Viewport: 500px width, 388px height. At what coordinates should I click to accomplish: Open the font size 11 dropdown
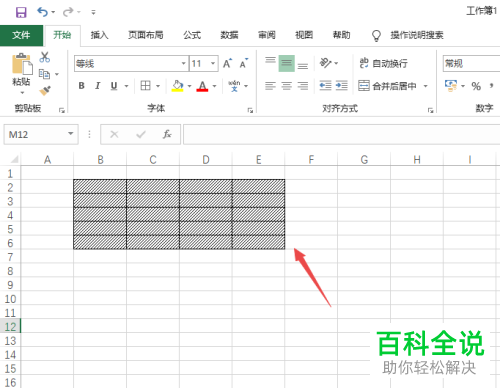[213, 63]
